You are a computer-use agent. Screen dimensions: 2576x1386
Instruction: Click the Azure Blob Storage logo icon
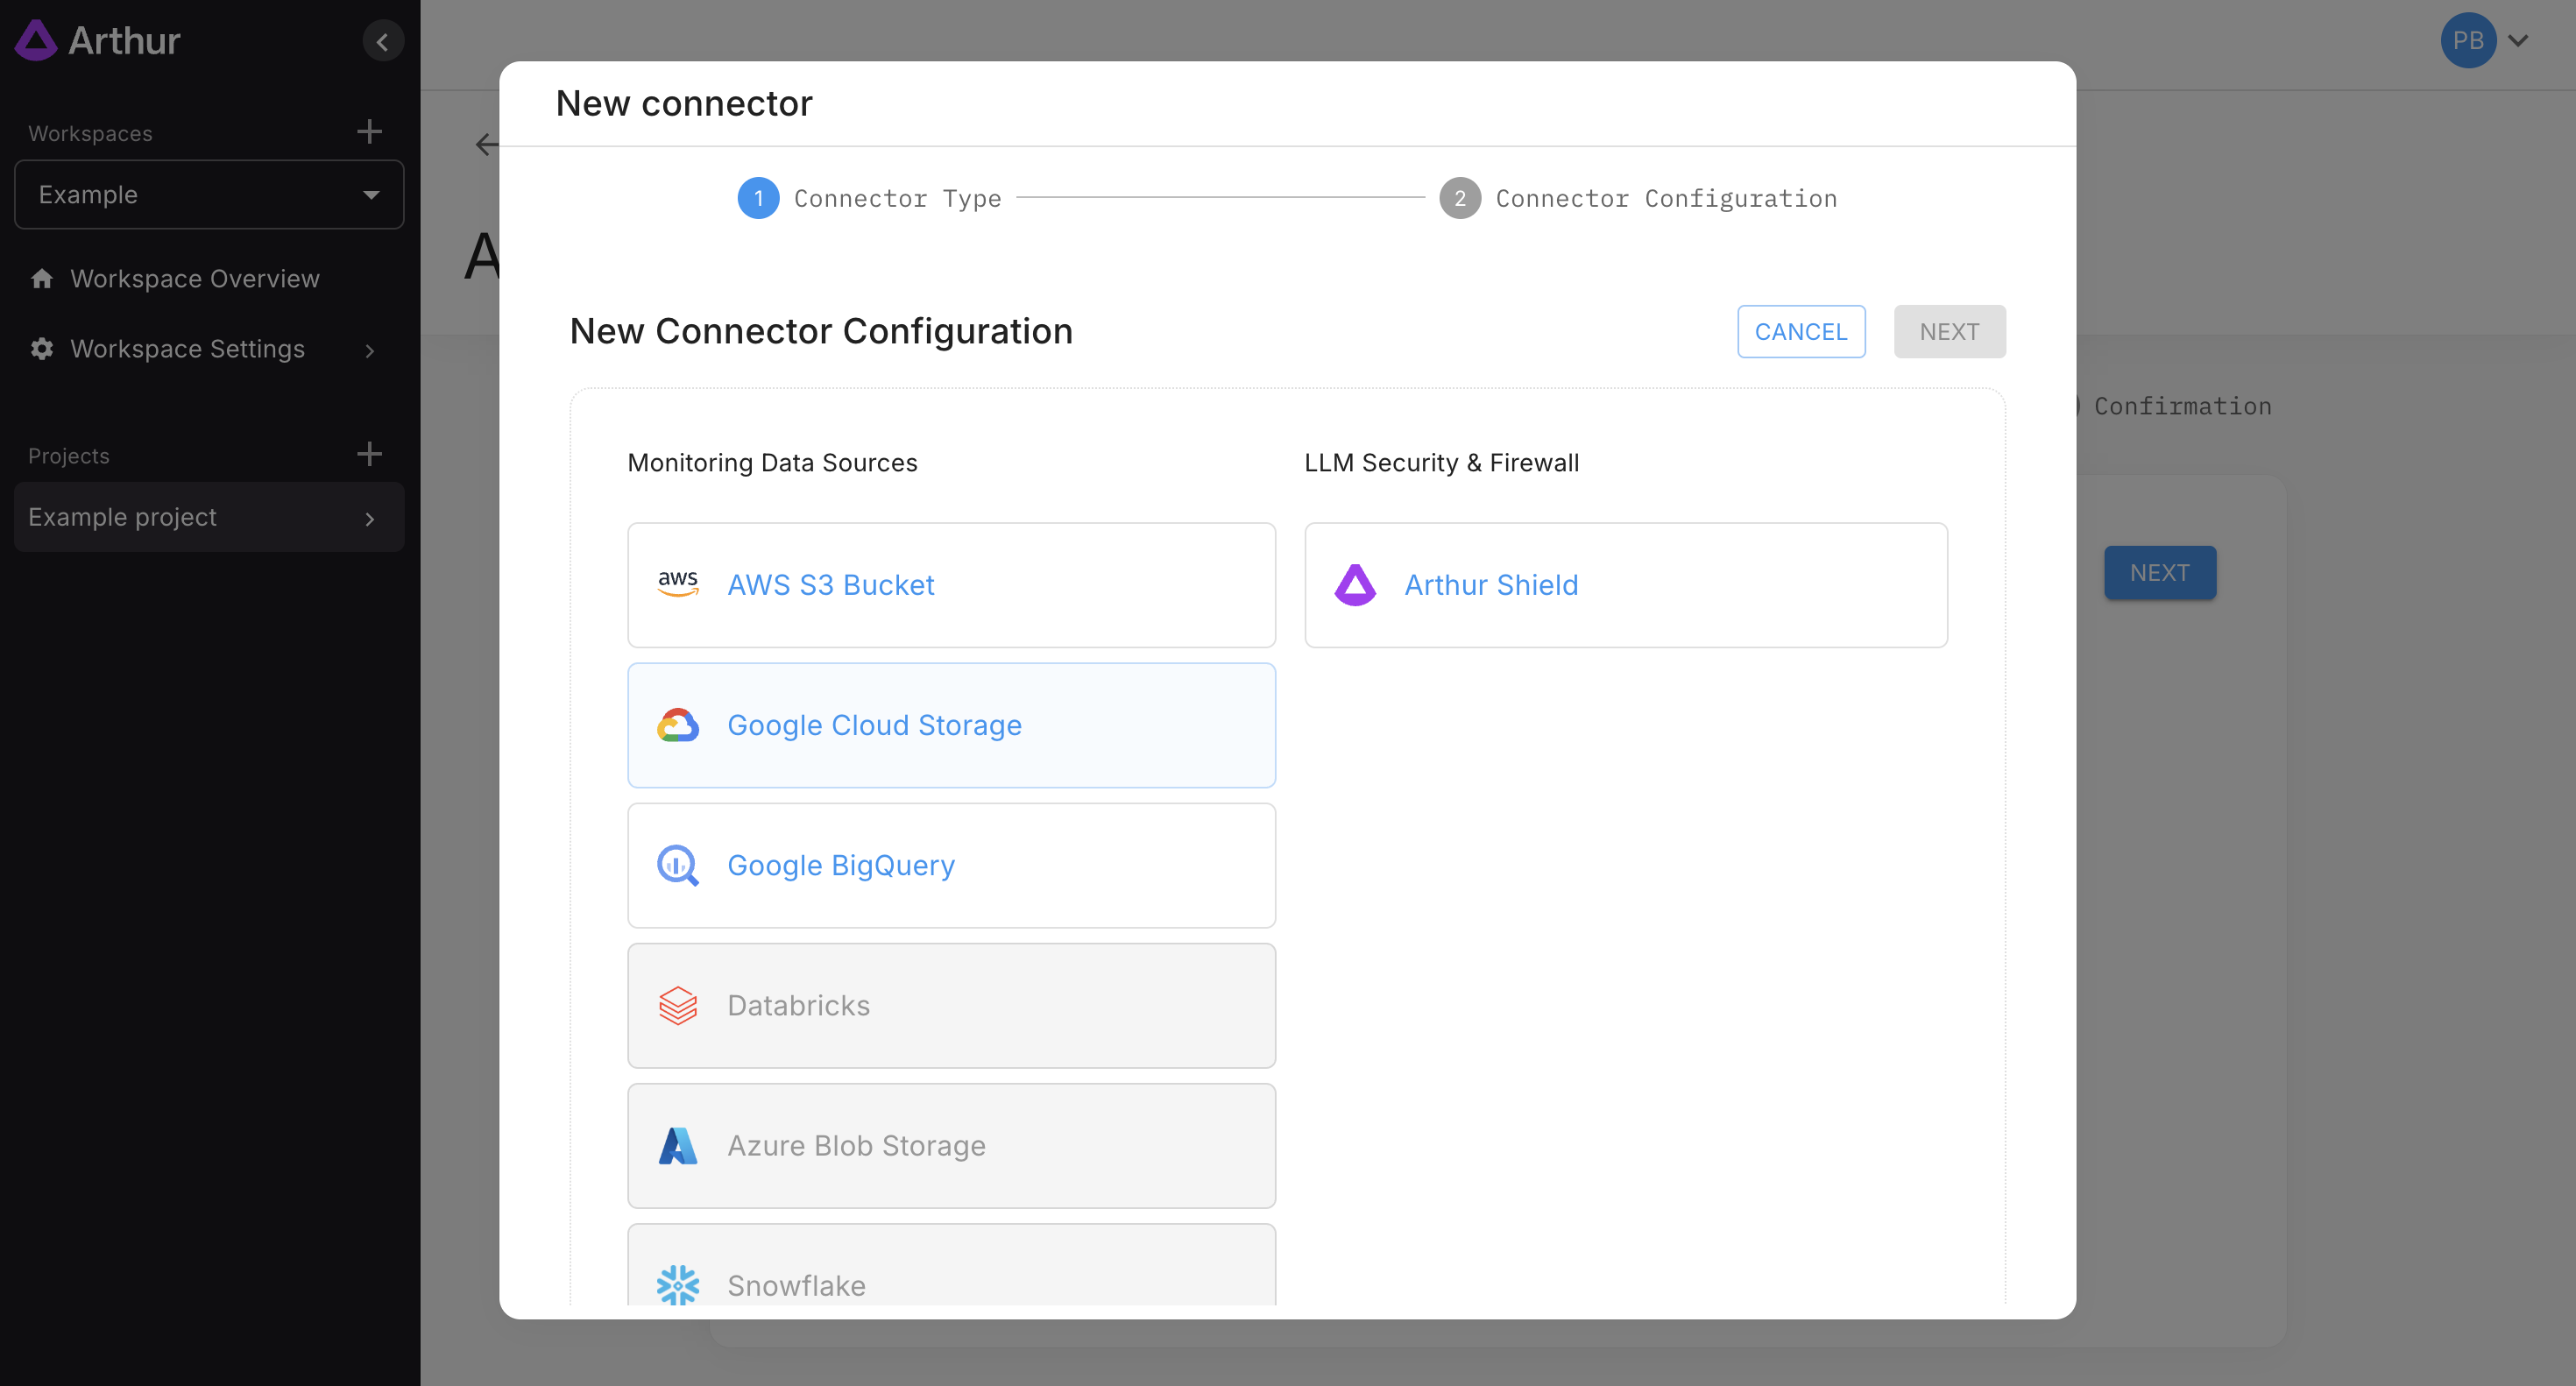click(x=678, y=1145)
